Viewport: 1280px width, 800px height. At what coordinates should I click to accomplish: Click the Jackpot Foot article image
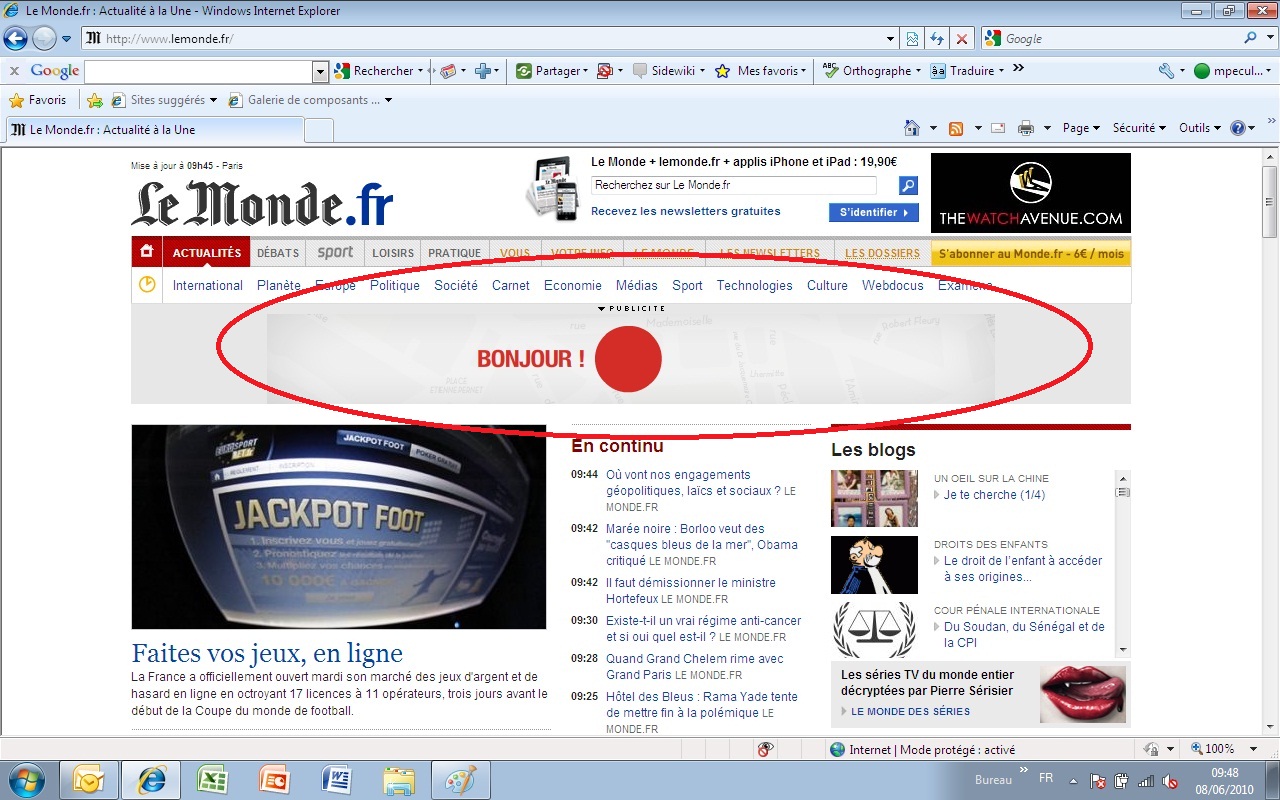[x=339, y=527]
